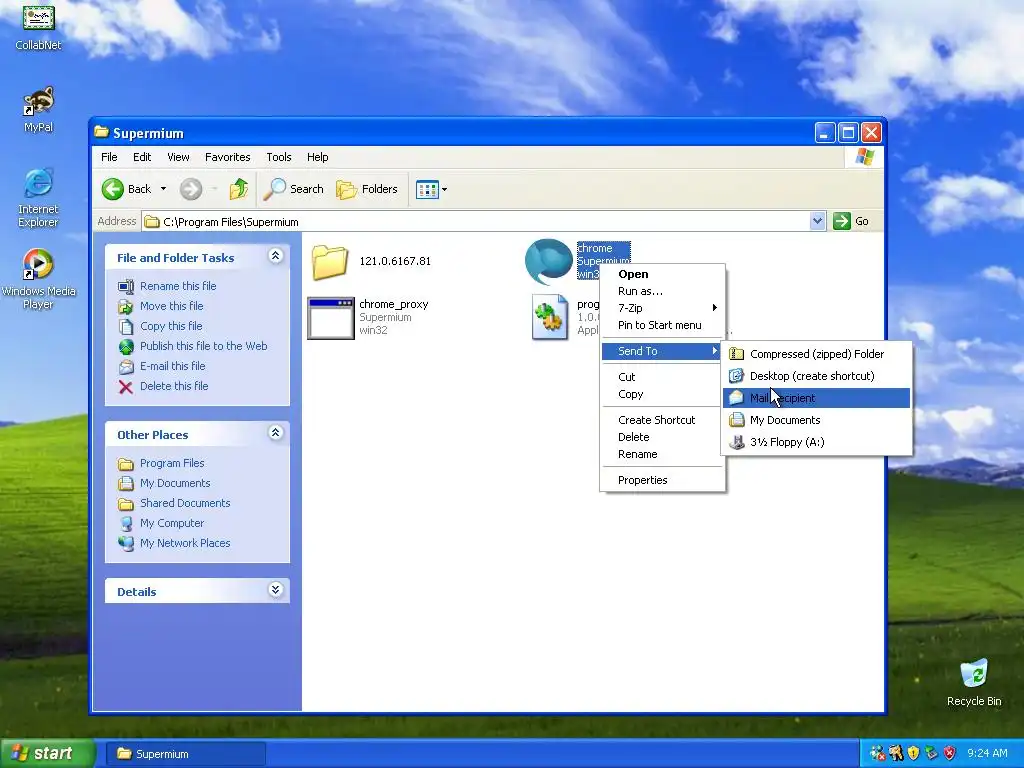This screenshot has height=768, width=1024.
Task: Click Rename this file
Action: coord(178,286)
